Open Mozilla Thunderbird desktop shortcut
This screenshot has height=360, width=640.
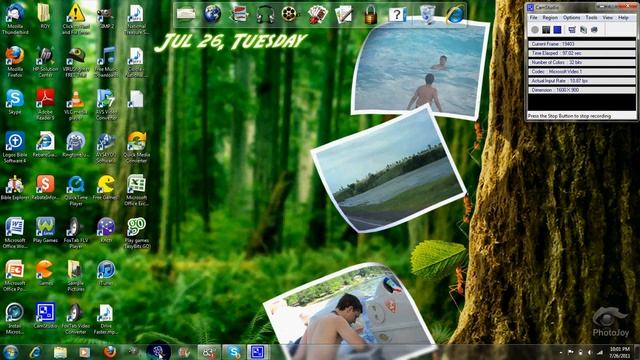tap(15, 19)
